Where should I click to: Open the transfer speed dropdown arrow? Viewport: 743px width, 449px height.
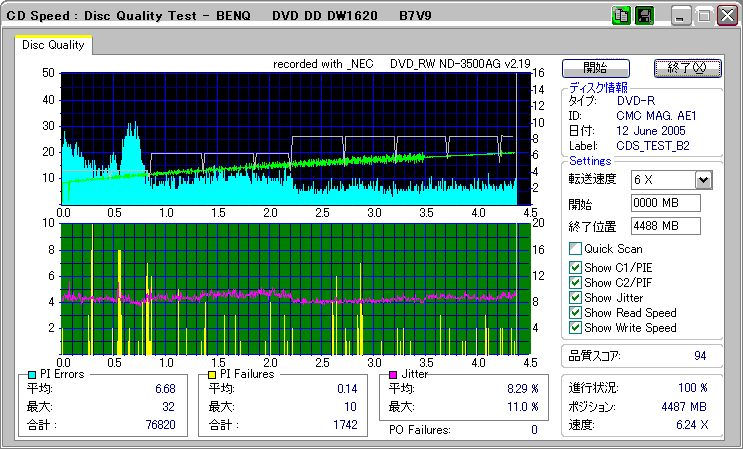click(x=703, y=179)
